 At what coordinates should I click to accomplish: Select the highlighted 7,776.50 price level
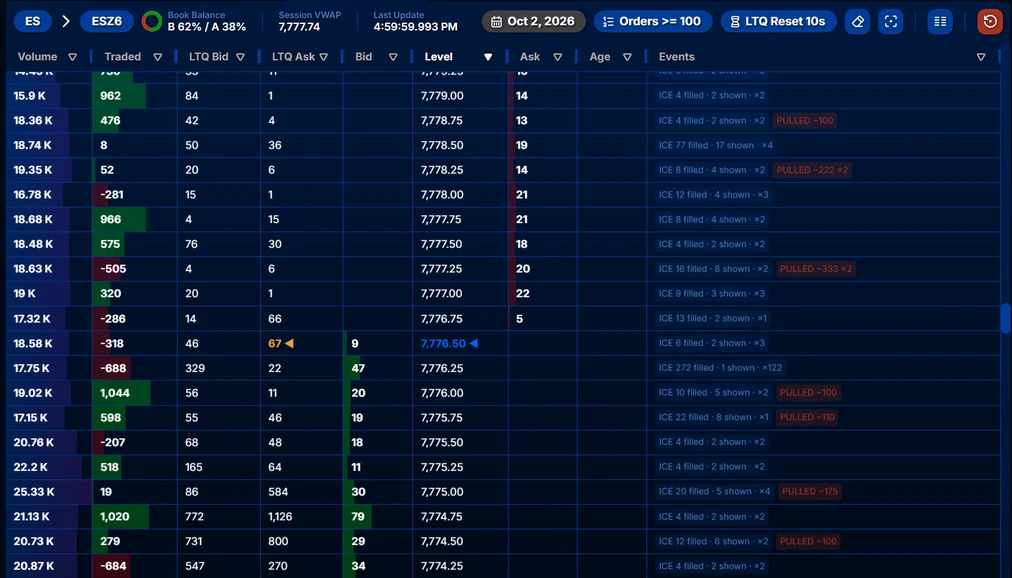pos(443,344)
